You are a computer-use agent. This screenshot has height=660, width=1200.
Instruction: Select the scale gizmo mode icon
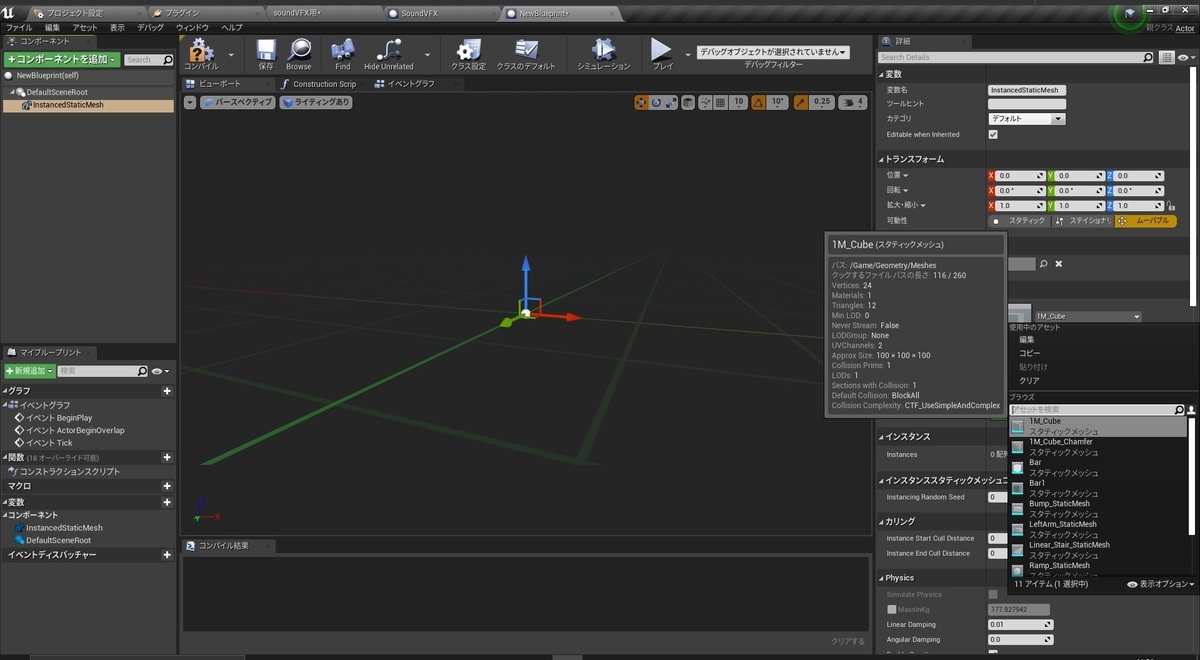point(670,102)
